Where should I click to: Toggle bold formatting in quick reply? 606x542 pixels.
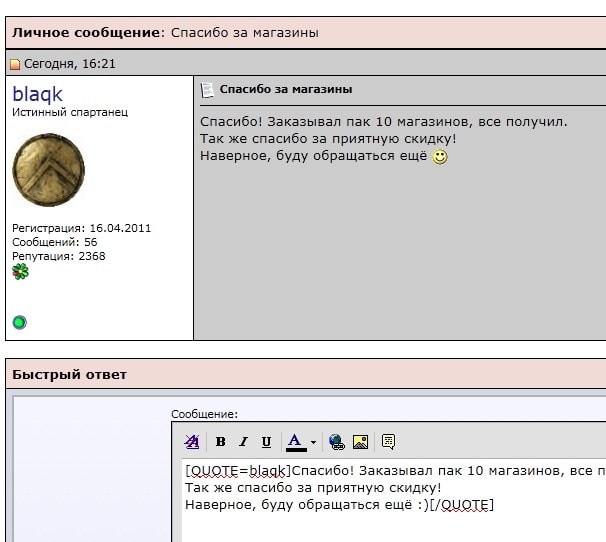[x=220, y=441]
